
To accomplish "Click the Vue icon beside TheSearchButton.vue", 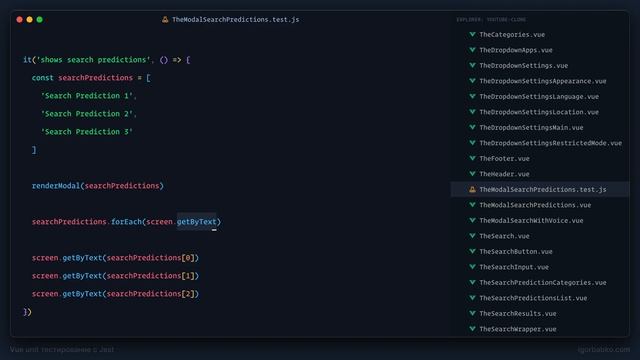I will point(472,252).
